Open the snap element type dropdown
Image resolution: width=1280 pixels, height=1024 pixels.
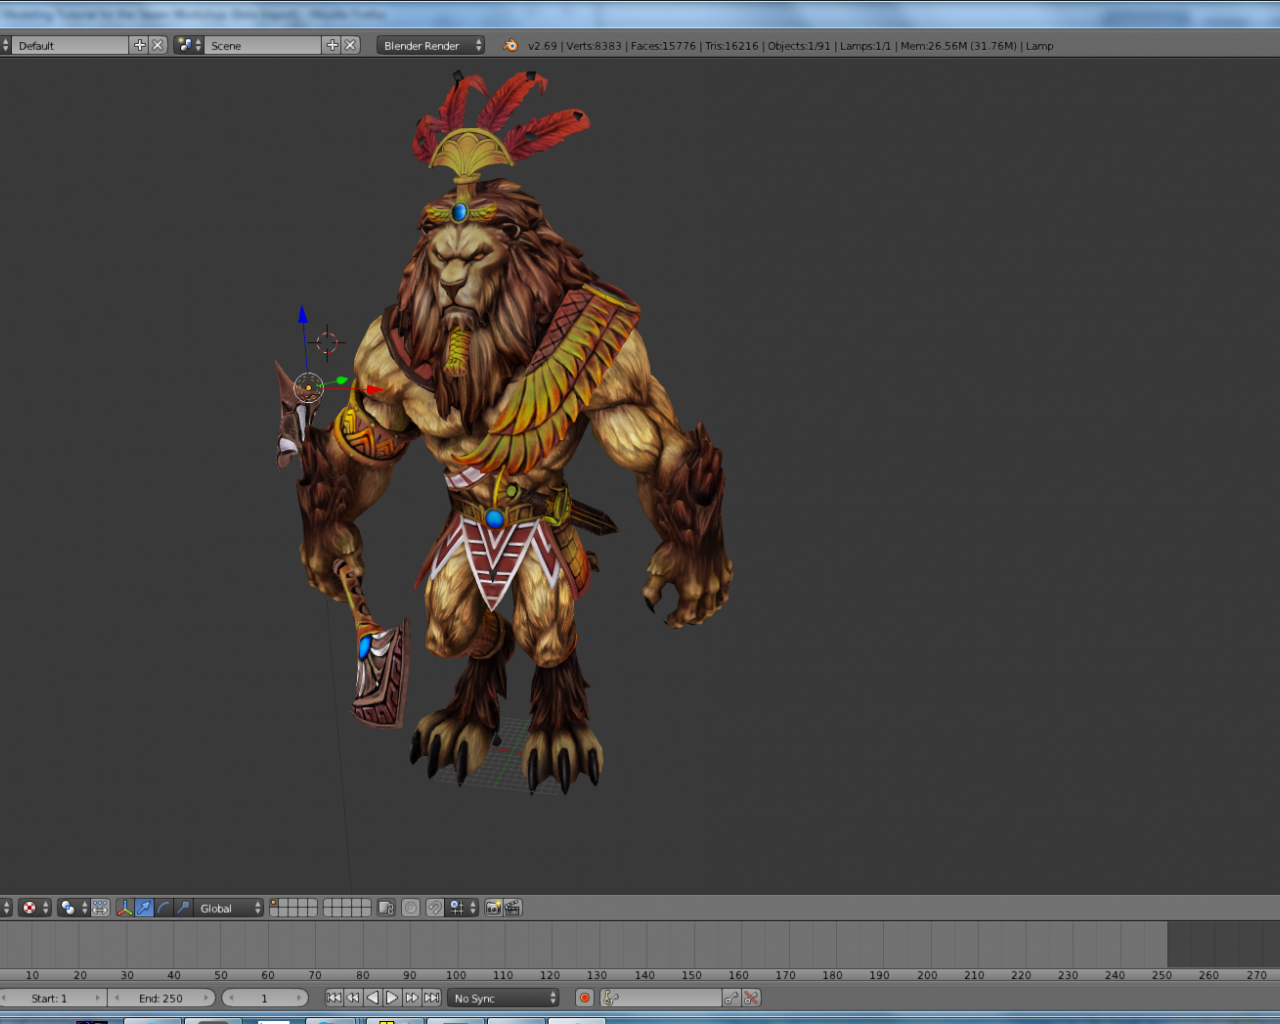(463, 908)
